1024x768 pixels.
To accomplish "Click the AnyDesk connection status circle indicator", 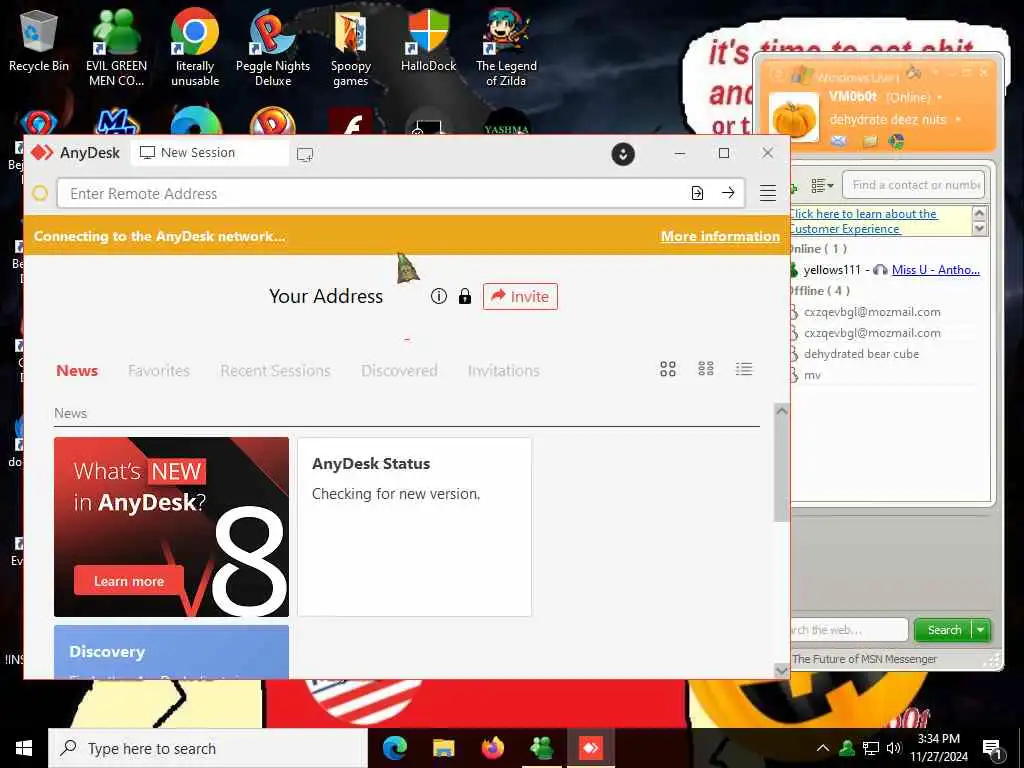I will (40, 193).
